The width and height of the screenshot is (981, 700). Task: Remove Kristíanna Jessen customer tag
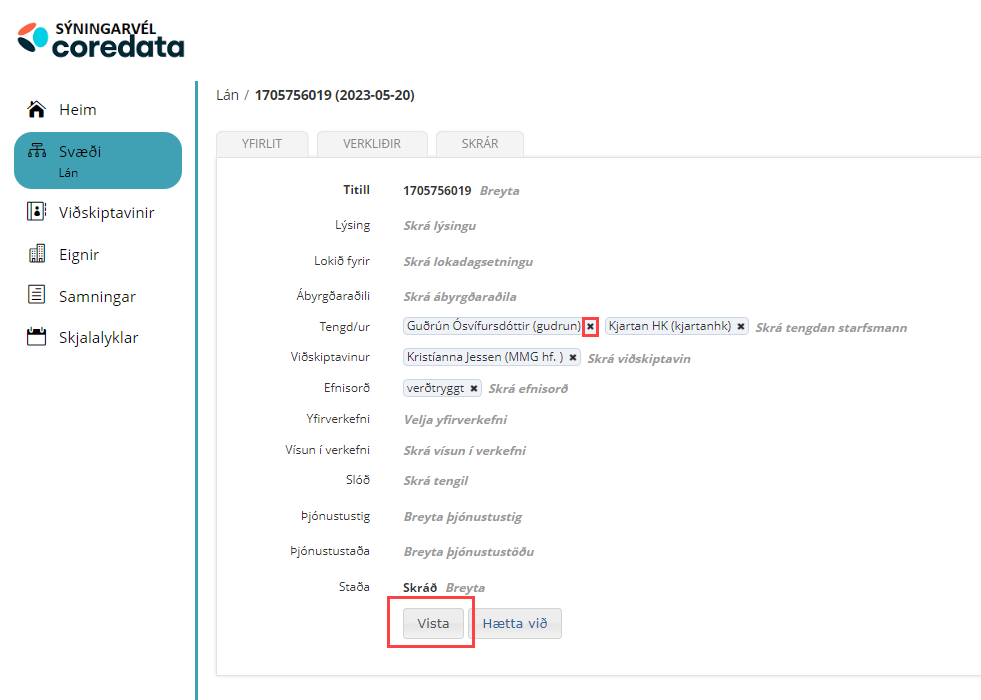pyautogui.click(x=573, y=357)
